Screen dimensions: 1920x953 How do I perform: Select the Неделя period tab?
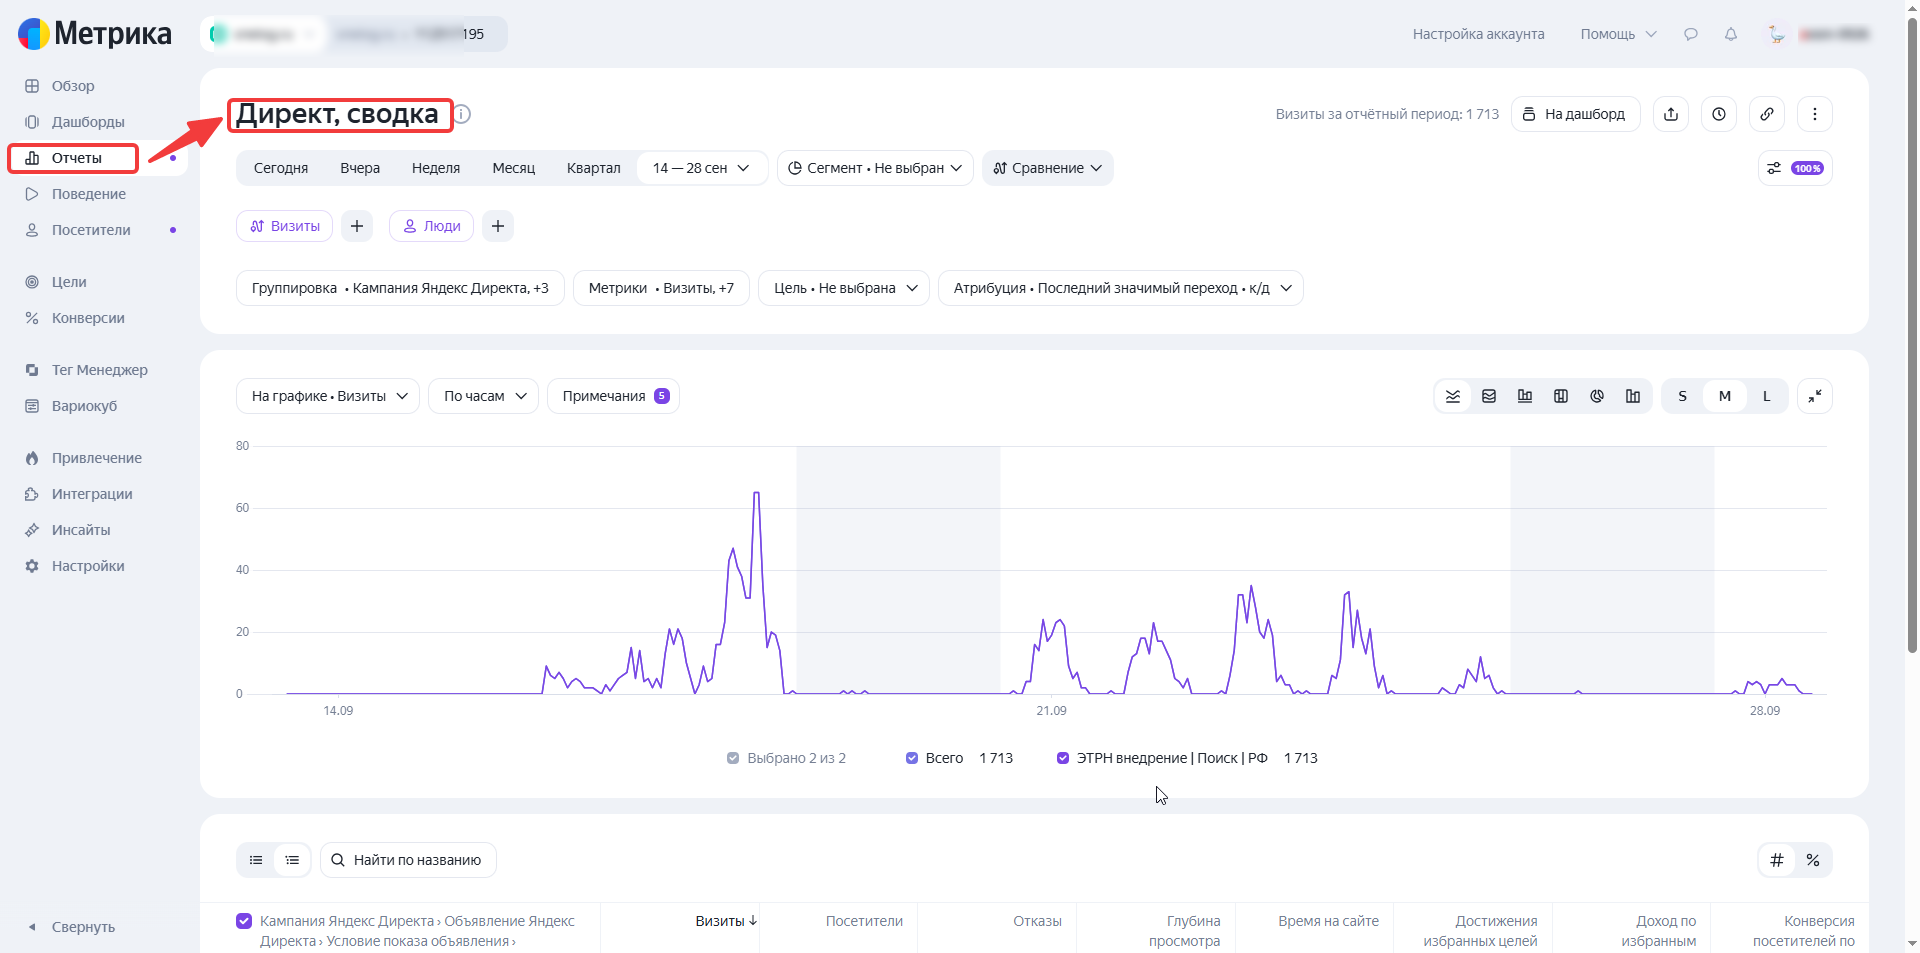[x=436, y=168]
